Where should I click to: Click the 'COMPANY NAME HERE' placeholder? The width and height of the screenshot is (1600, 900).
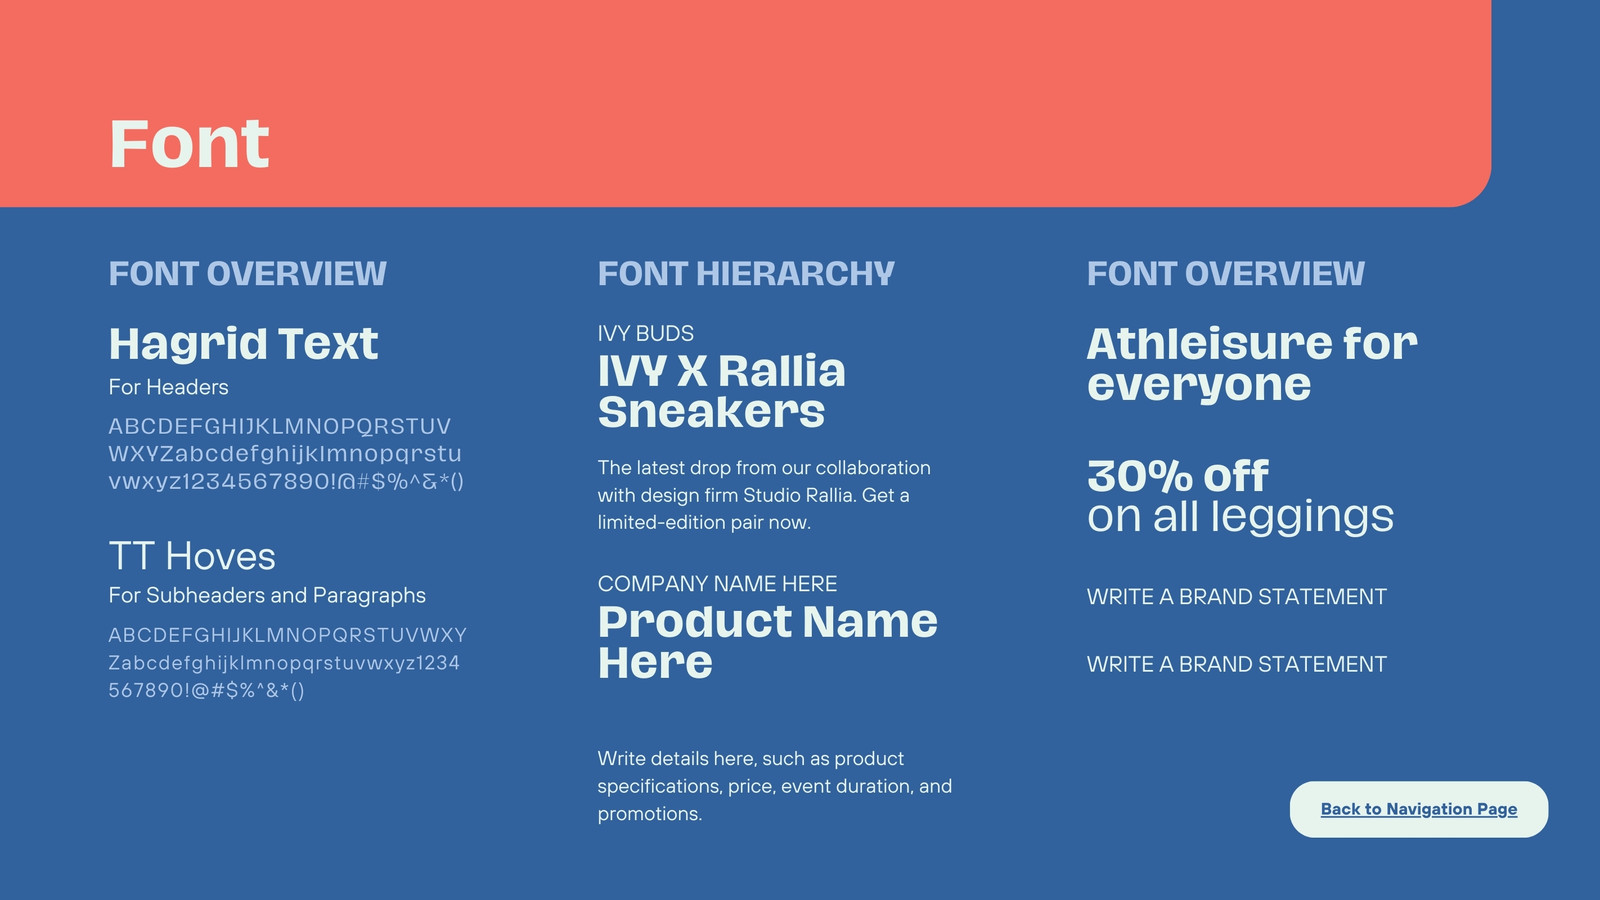click(x=717, y=584)
